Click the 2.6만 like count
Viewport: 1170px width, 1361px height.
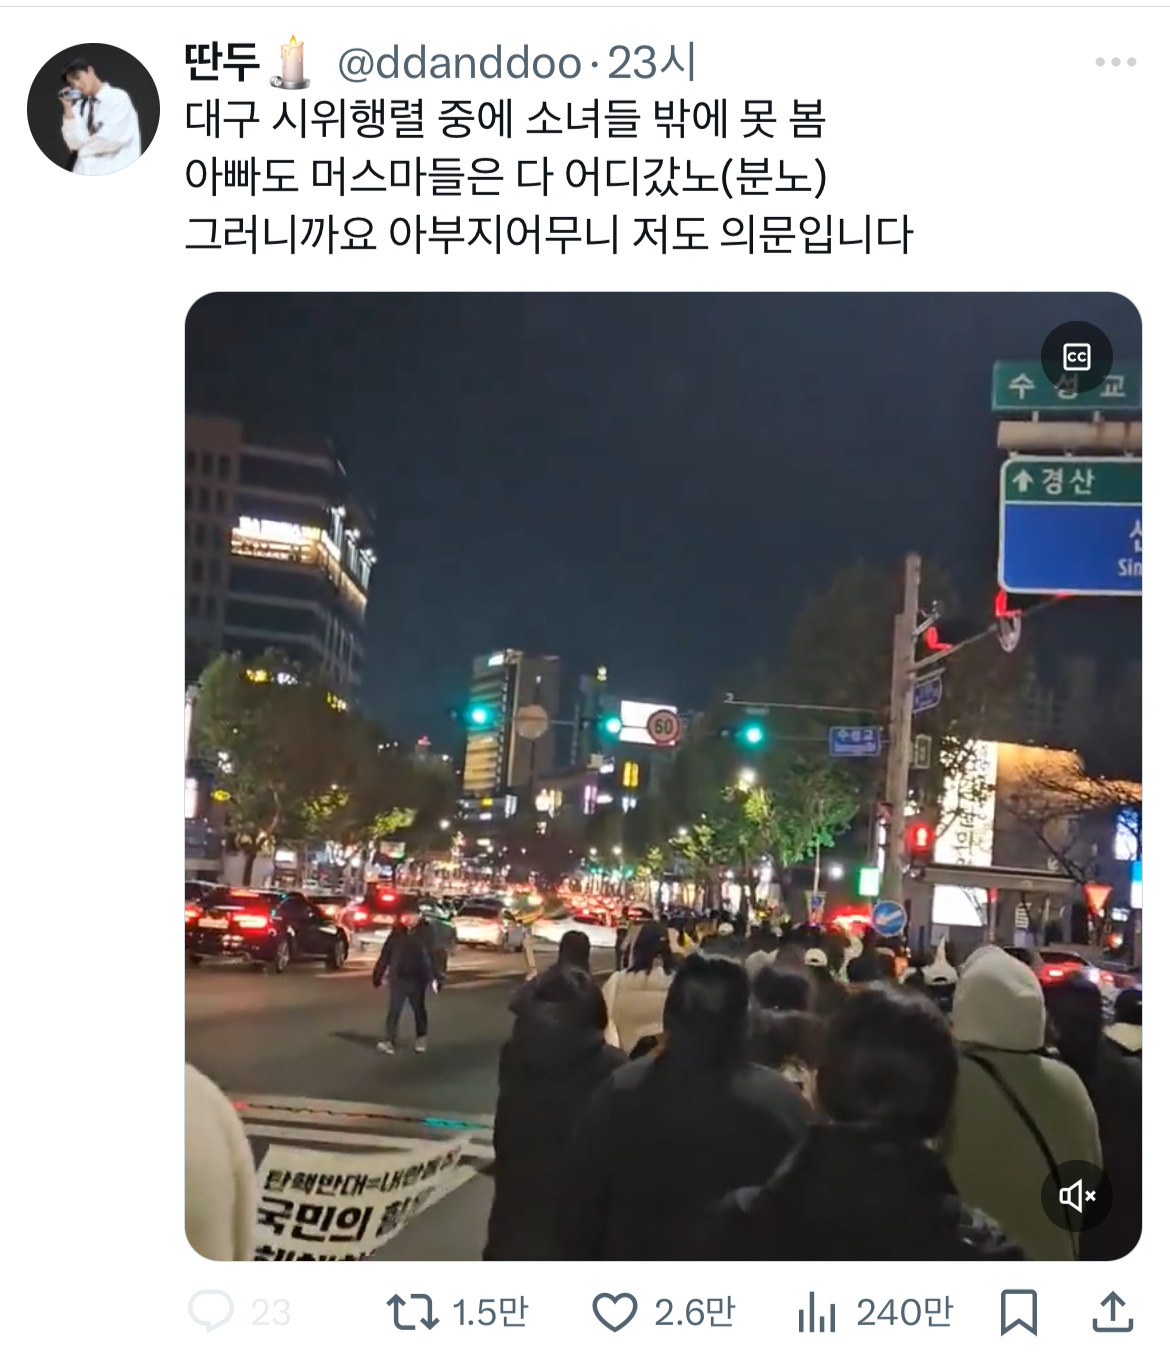pyautogui.click(x=694, y=1312)
